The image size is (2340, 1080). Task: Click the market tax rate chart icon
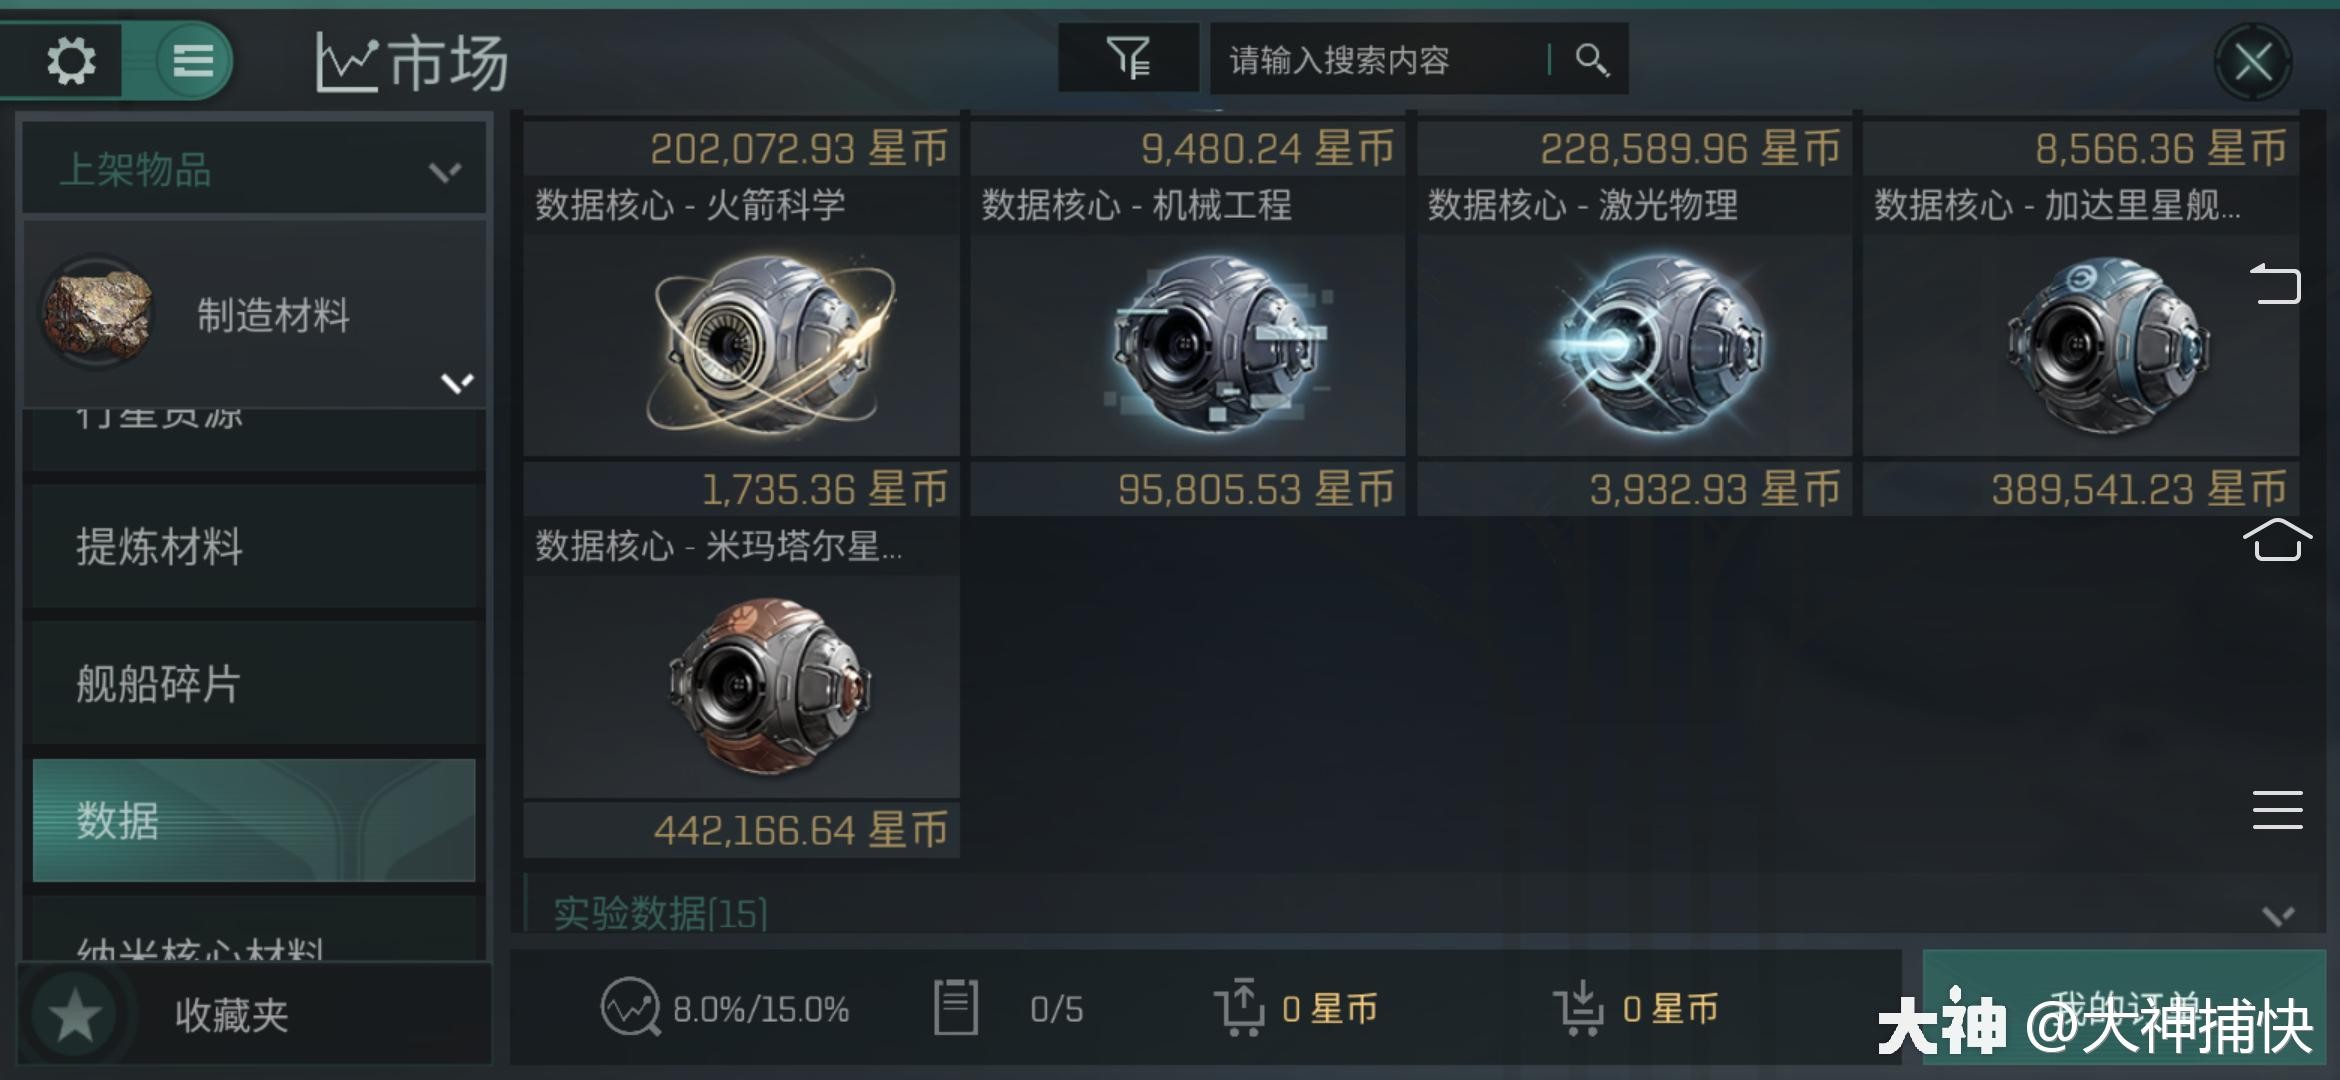click(x=630, y=1007)
